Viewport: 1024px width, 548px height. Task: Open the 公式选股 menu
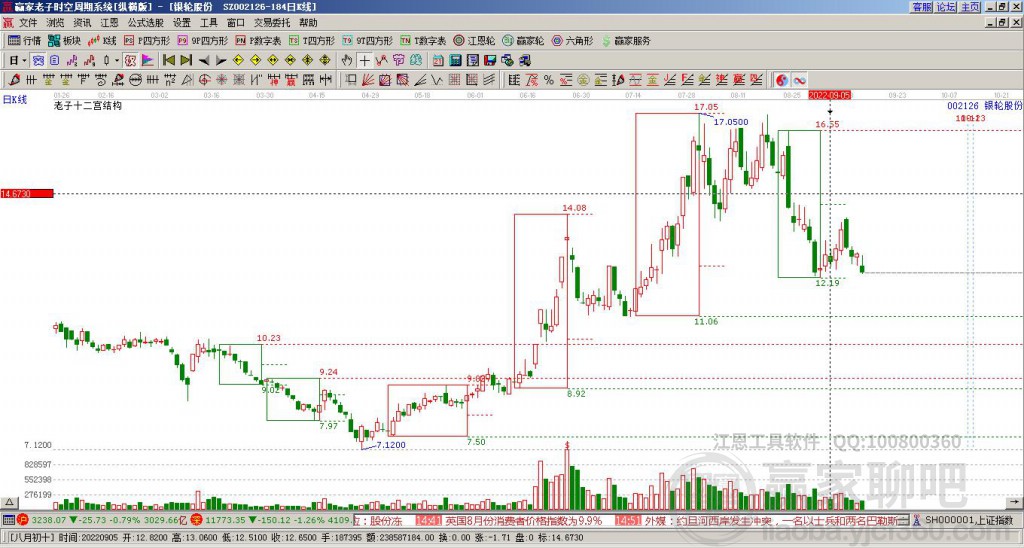coord(146,23)
